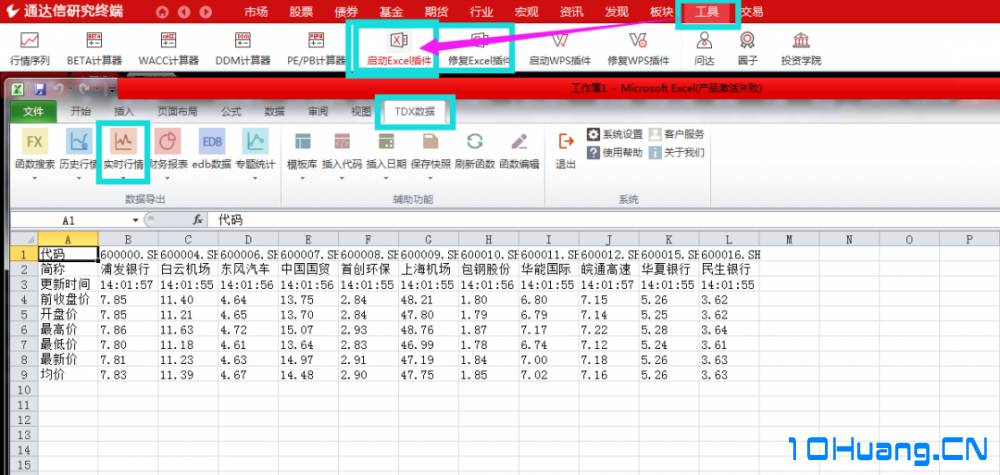Select column M header
This screenshot has width=1000, height=475.
789,239
